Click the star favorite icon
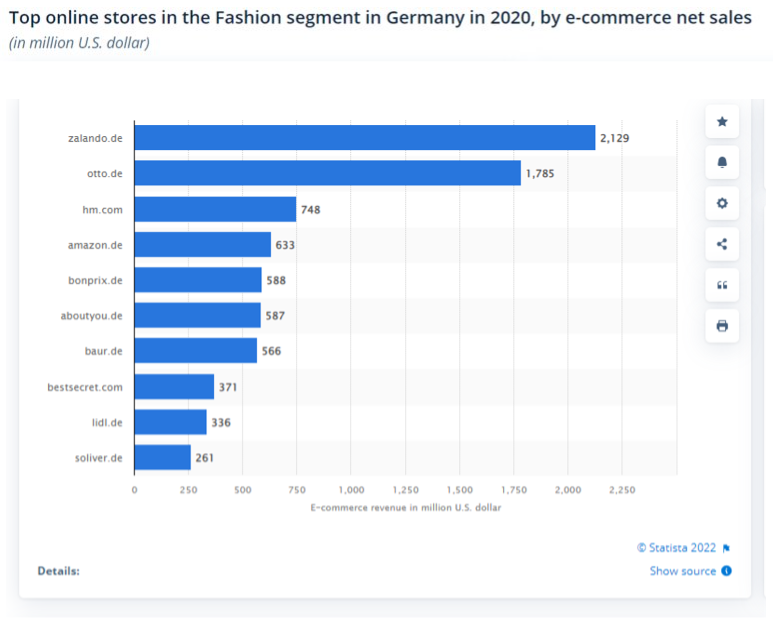This screenshot has height=629, width=773. (x=722, y=122)
